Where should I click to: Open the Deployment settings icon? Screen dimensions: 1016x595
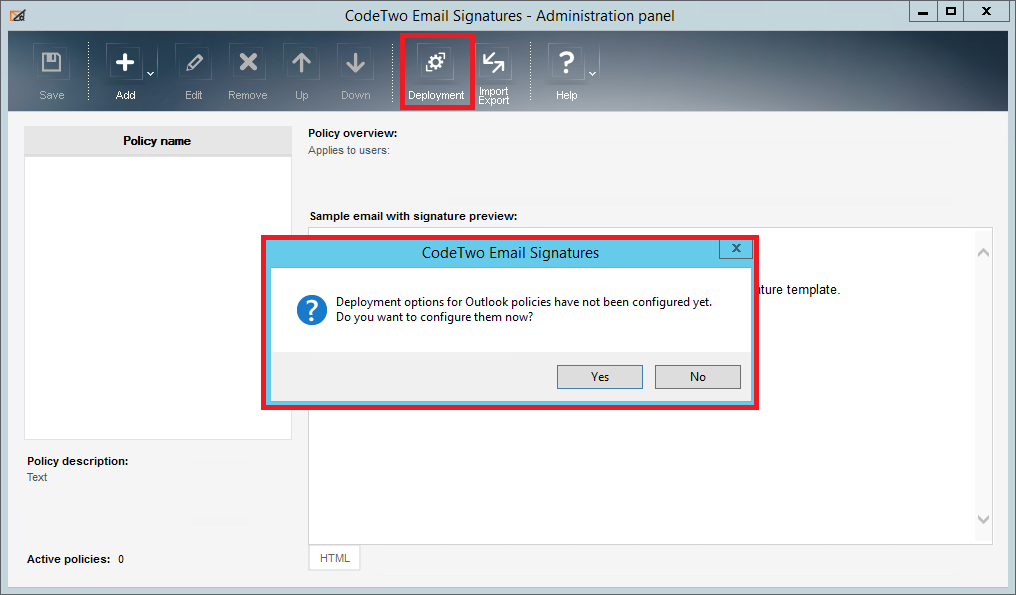[435, 63]
